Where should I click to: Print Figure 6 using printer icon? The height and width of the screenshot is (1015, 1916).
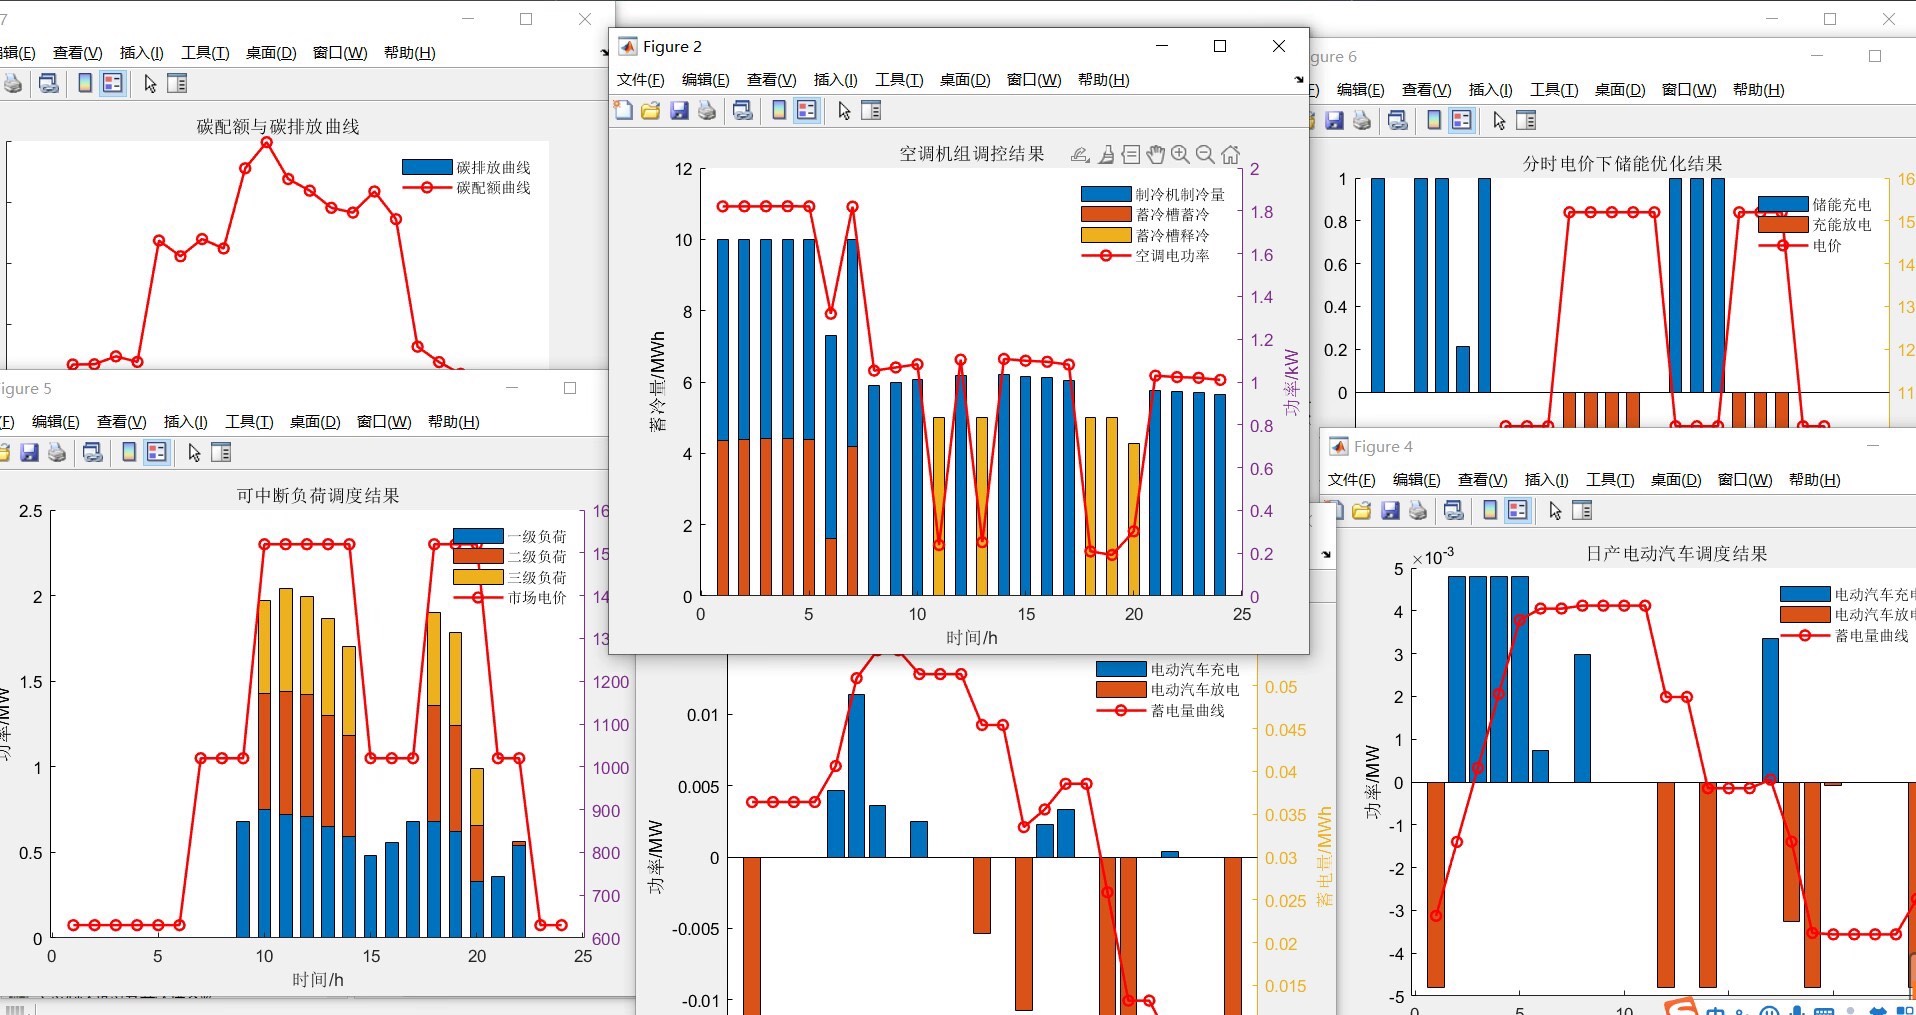(1362, 121)
